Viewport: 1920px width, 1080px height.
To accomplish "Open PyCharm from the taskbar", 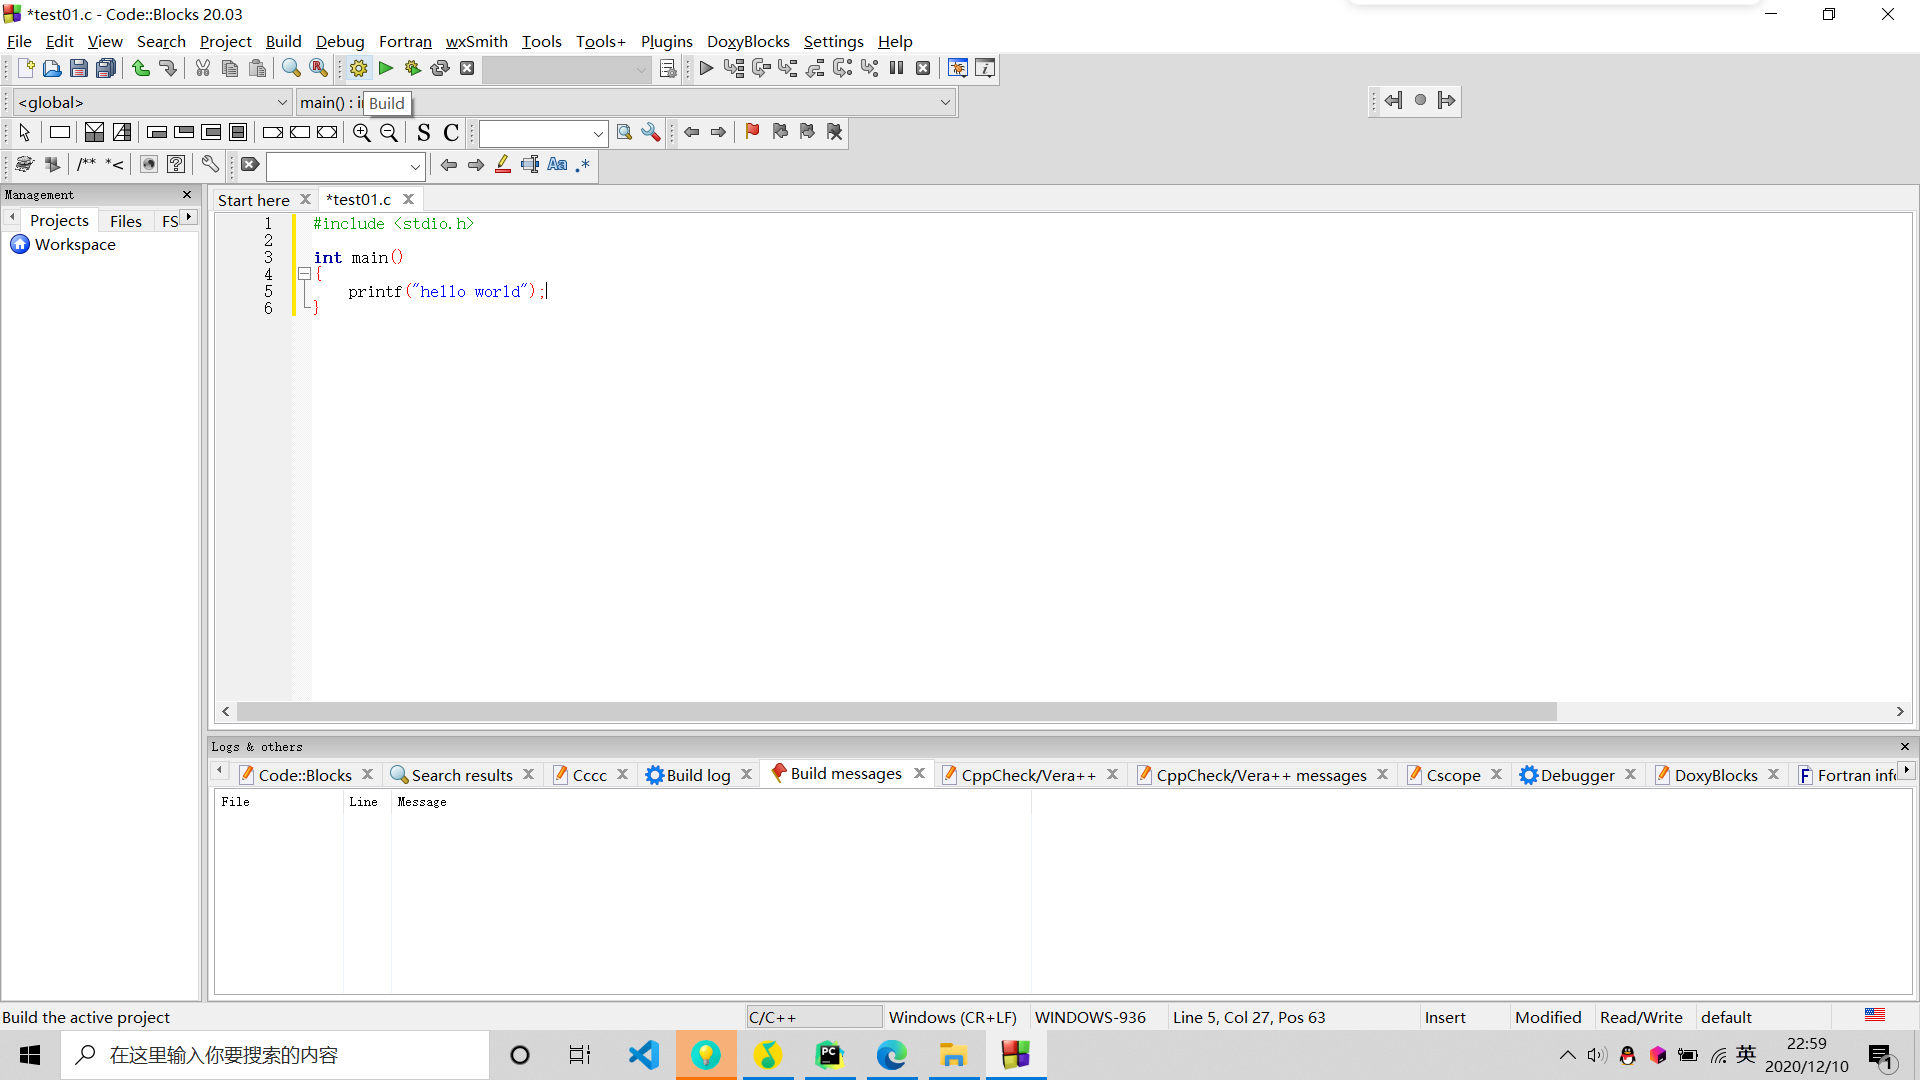I will click(829, 1055).
